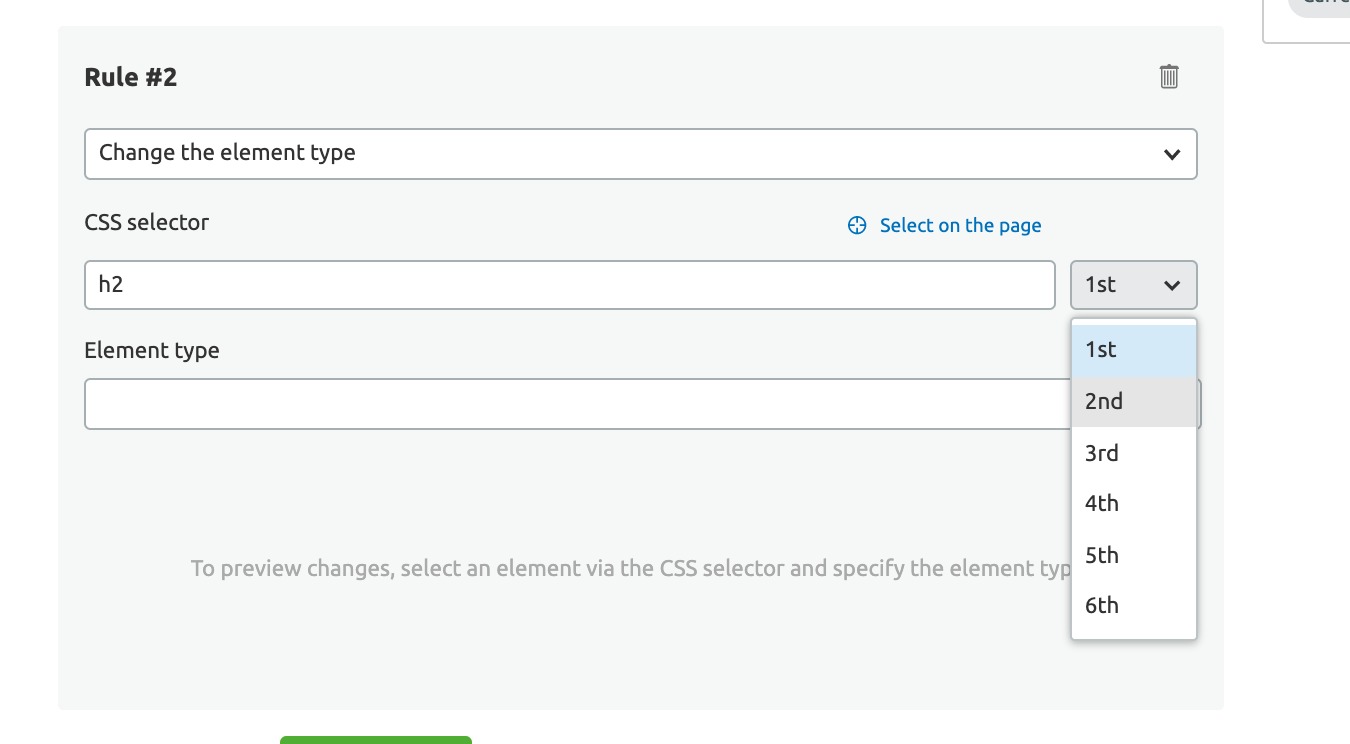Viewport: 1350px width, 744px height.
Task: Click the "Select on the page" link
Action: click(960, 225)
